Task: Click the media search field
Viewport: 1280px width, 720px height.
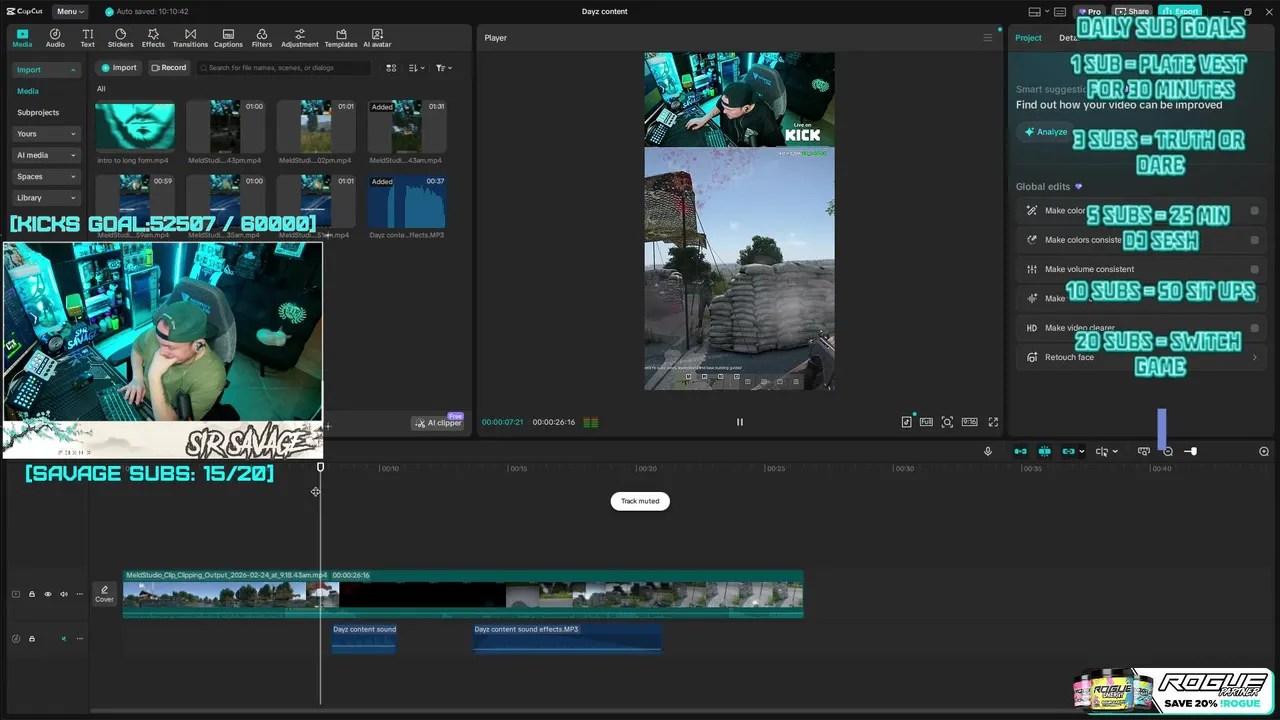Action: coord(284,68)
